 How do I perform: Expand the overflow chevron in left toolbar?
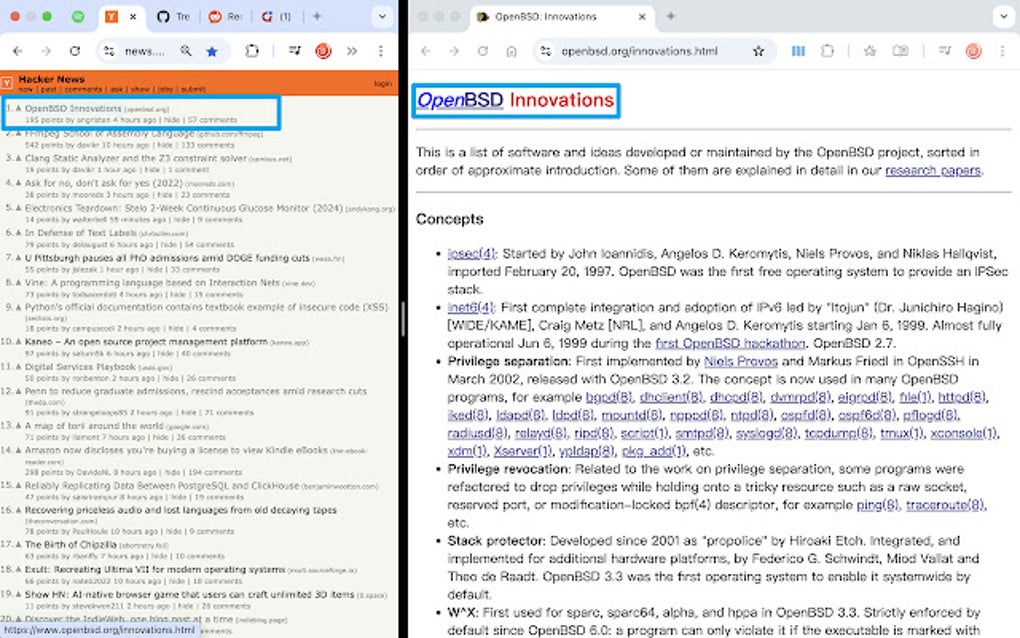[x=353, y=50]
